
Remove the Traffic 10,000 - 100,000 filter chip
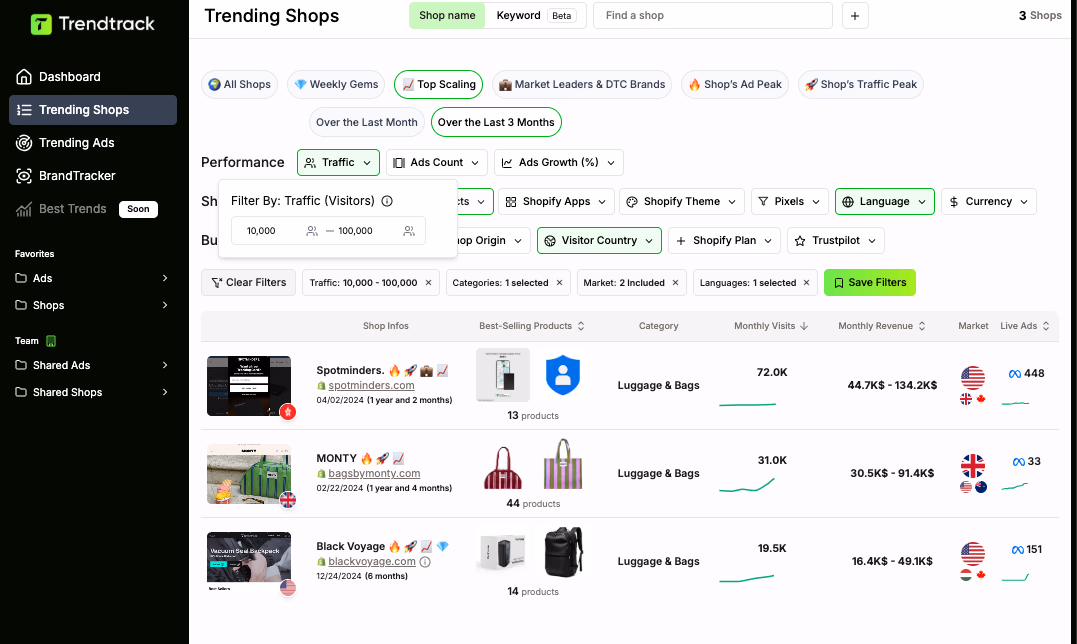429,283
